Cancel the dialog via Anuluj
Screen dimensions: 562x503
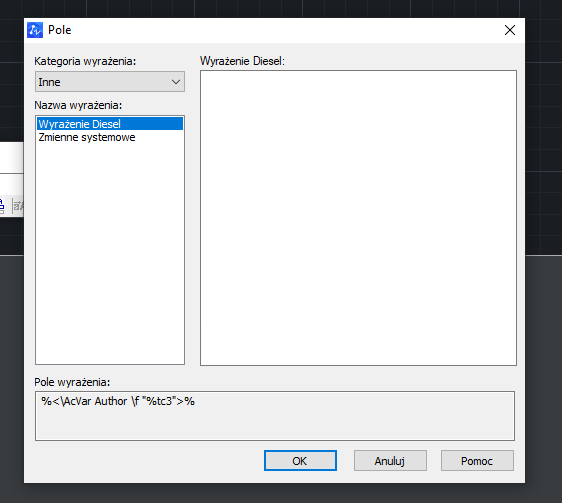[390, 461]
